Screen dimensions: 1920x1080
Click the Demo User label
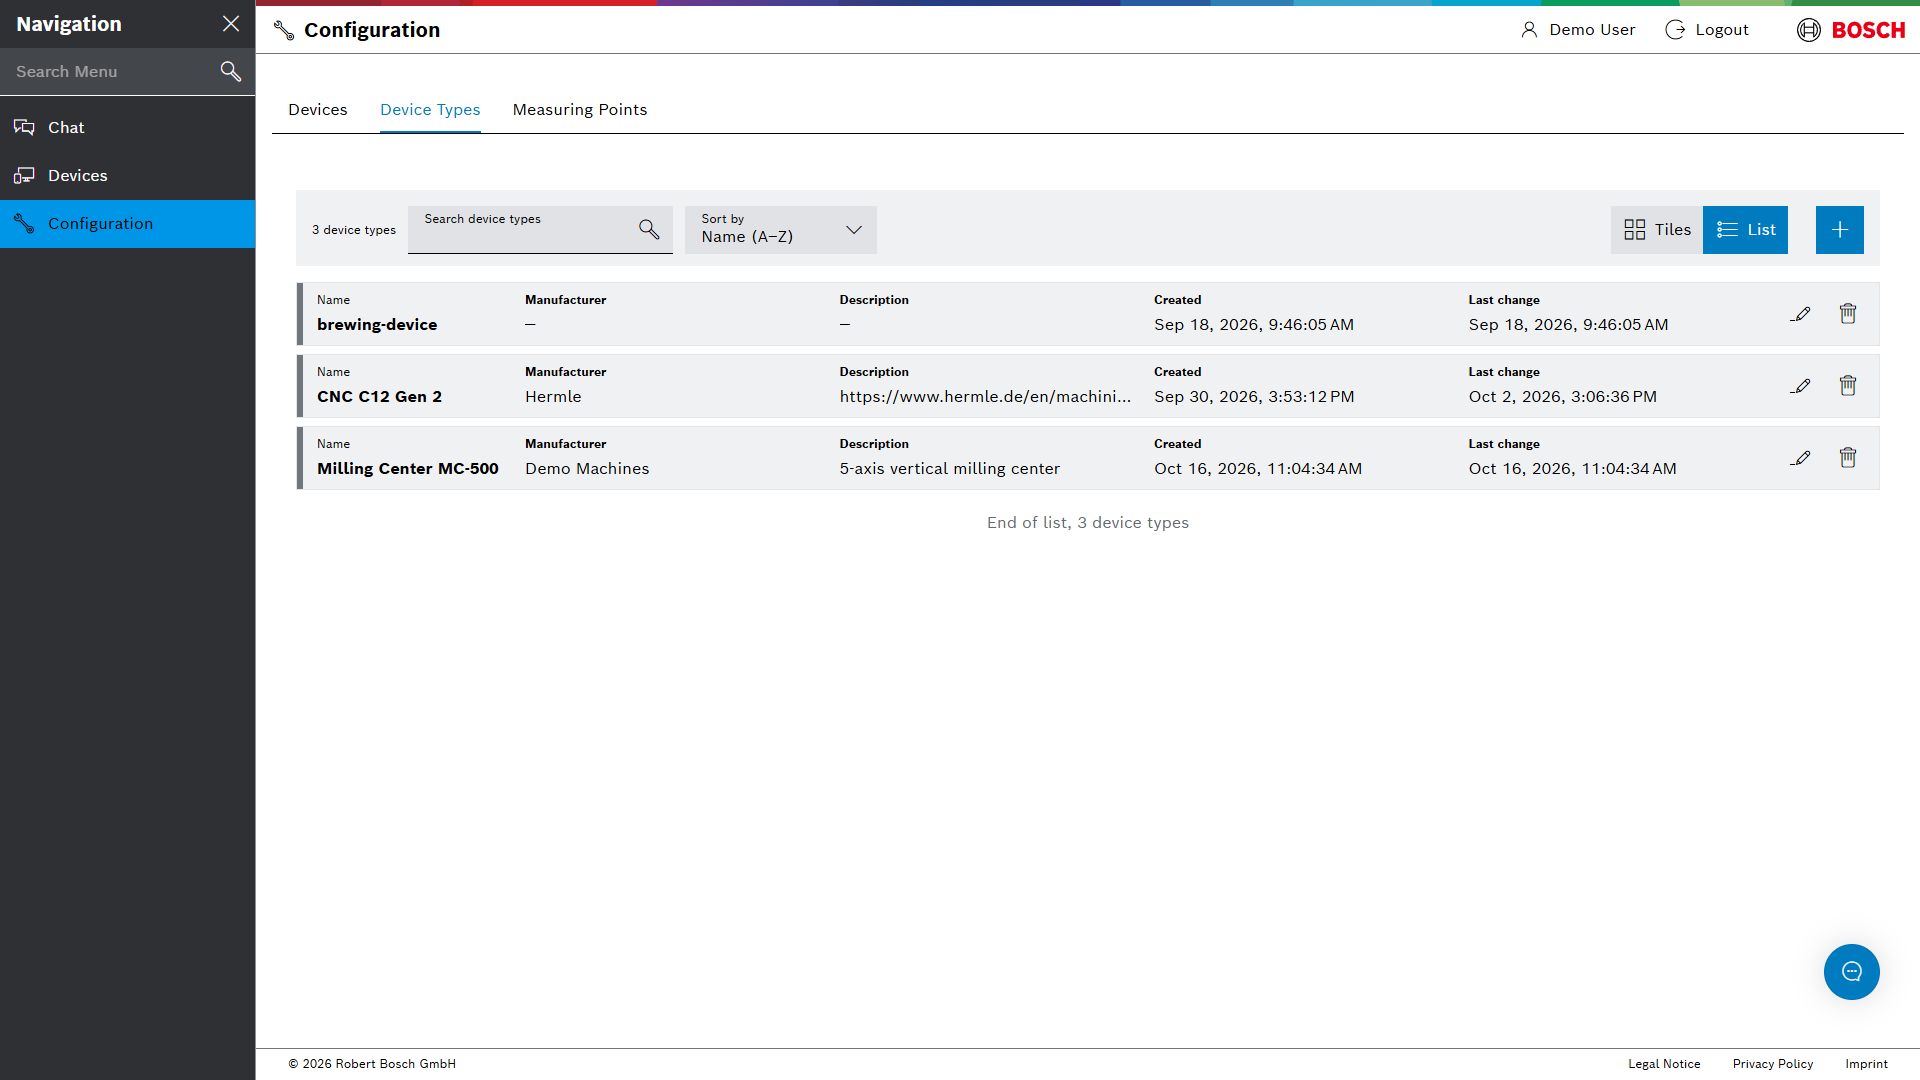[x=1592, y=30]
